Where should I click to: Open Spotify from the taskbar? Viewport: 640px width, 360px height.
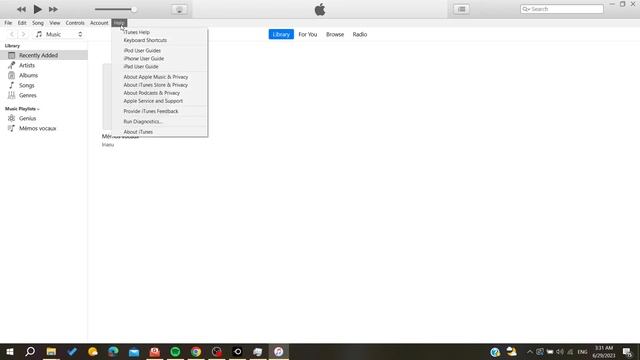175,351
